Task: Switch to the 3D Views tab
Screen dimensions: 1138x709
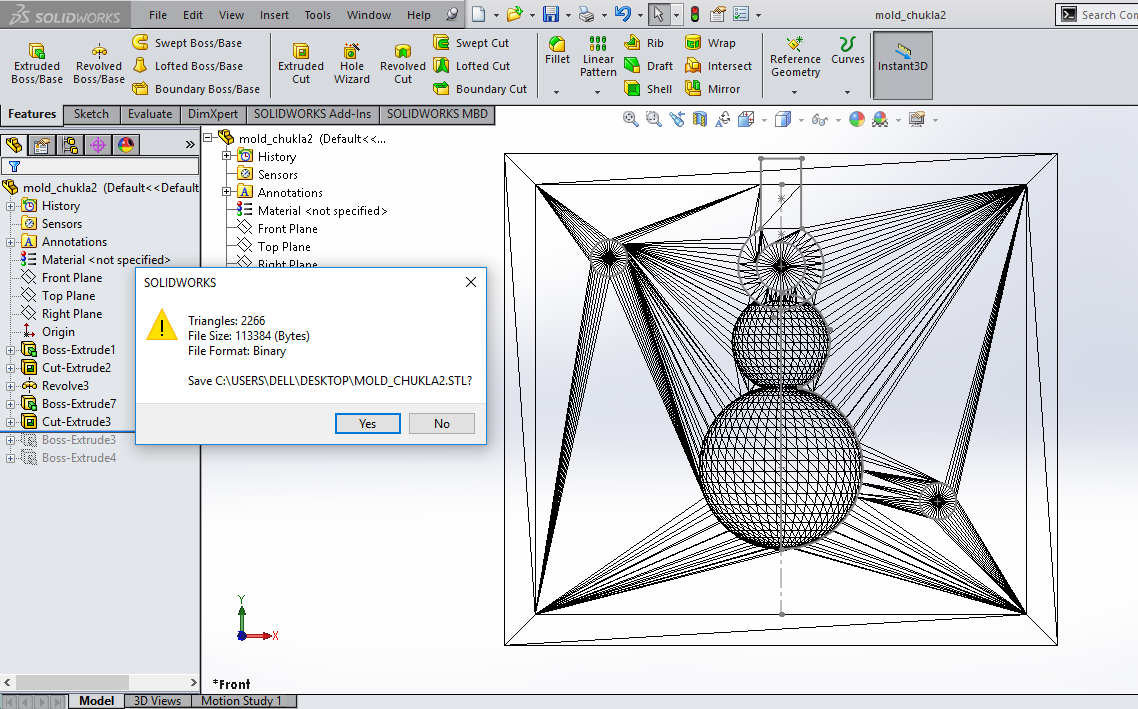Action: 157,701
